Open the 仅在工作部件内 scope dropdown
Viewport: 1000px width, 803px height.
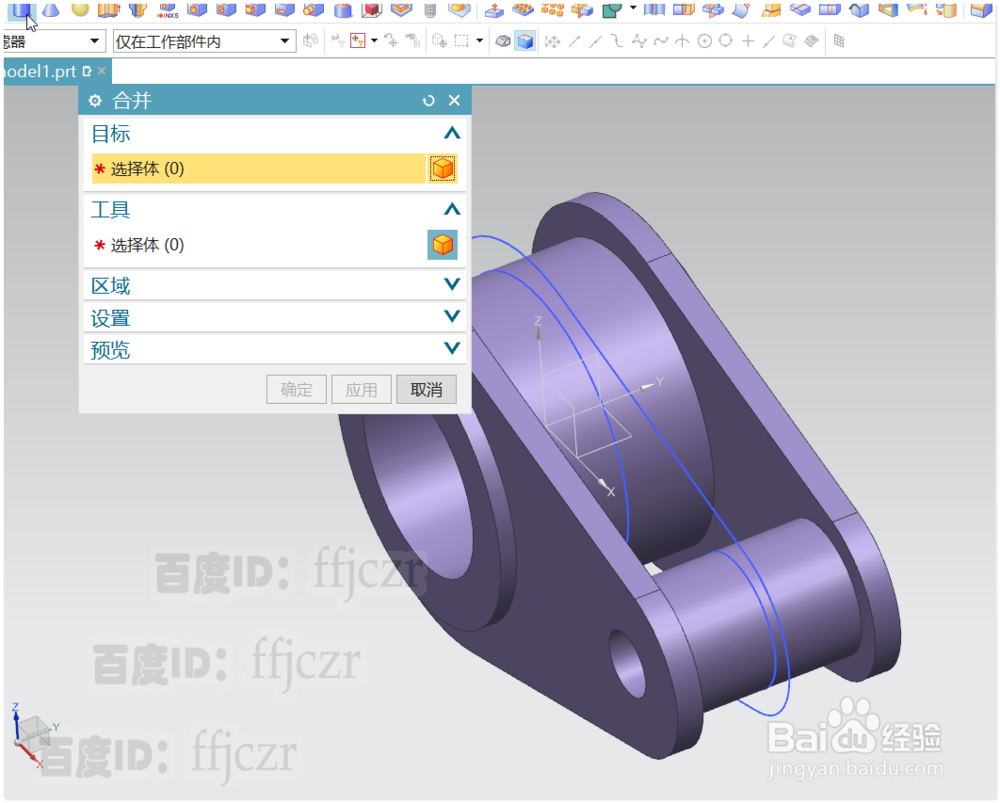click(285, 41)
